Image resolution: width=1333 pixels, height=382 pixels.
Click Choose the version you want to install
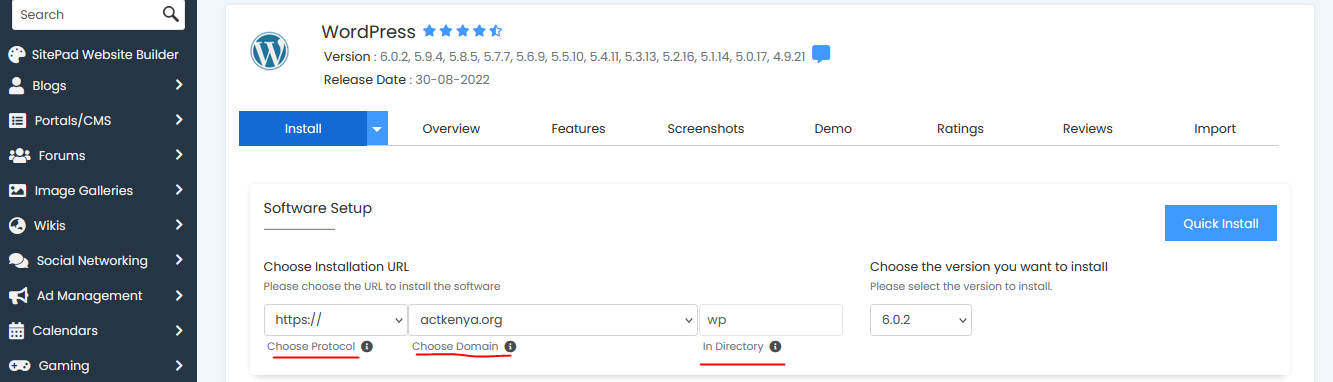tap(989, 267)
